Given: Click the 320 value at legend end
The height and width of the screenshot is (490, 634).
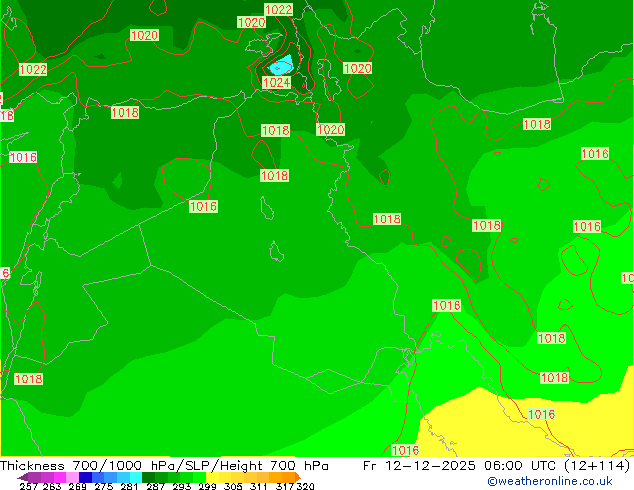Looking at the screenshot, I should [305, 487].
